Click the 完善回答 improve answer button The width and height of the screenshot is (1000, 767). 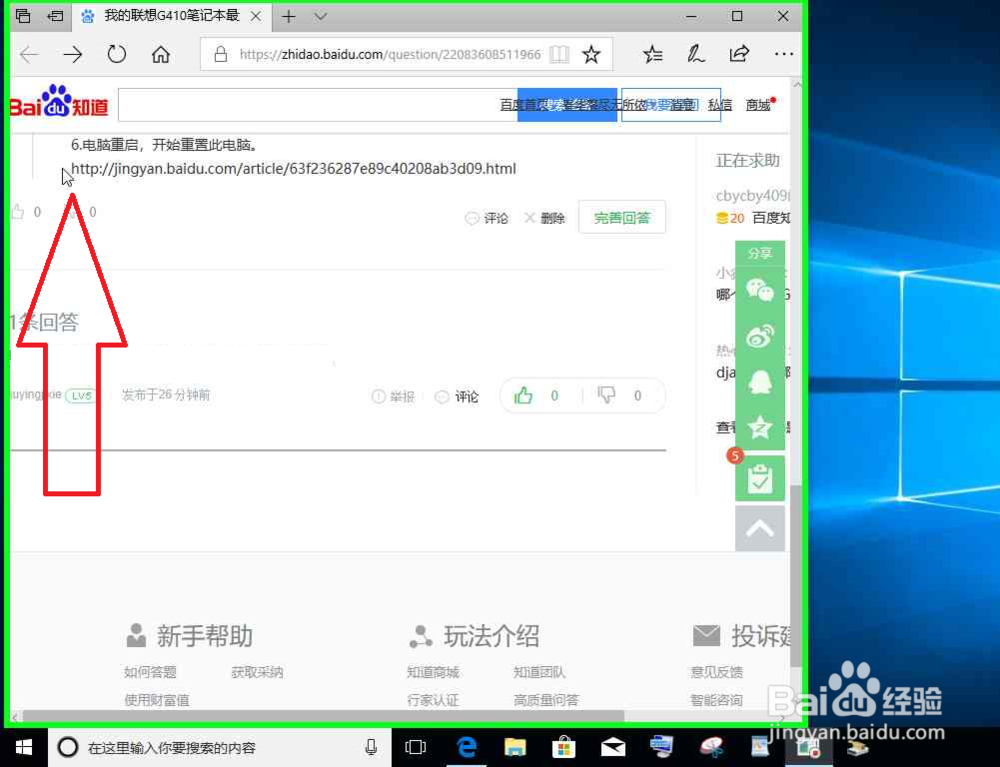[x=622, y=217]
